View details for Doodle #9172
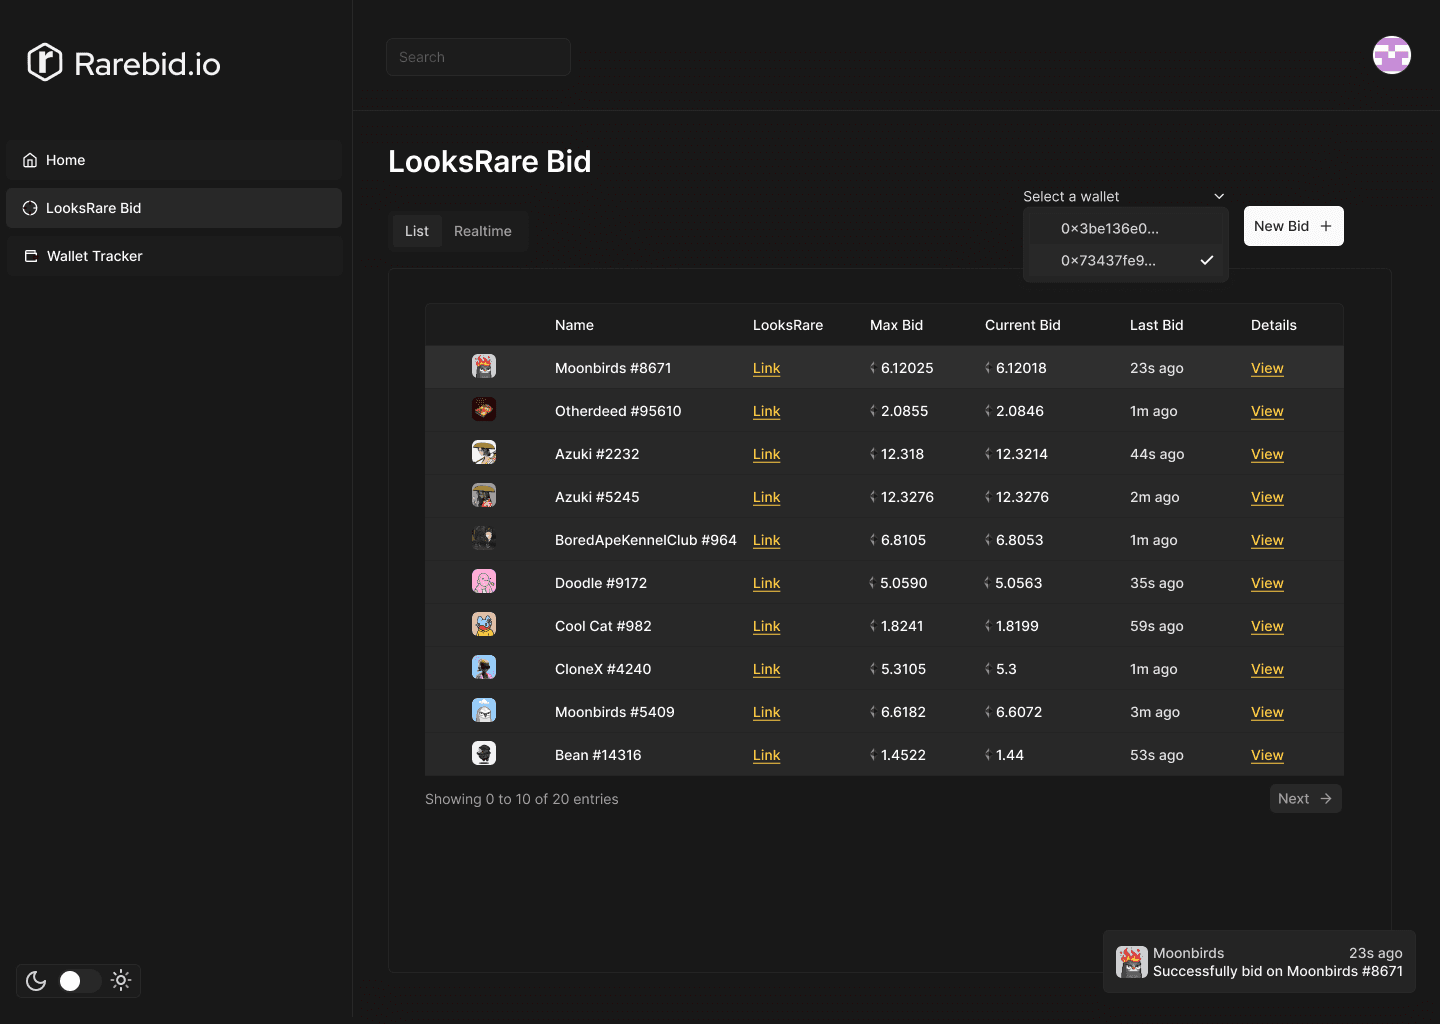Screen dimensions: 1440x1024 [1266, 583]
